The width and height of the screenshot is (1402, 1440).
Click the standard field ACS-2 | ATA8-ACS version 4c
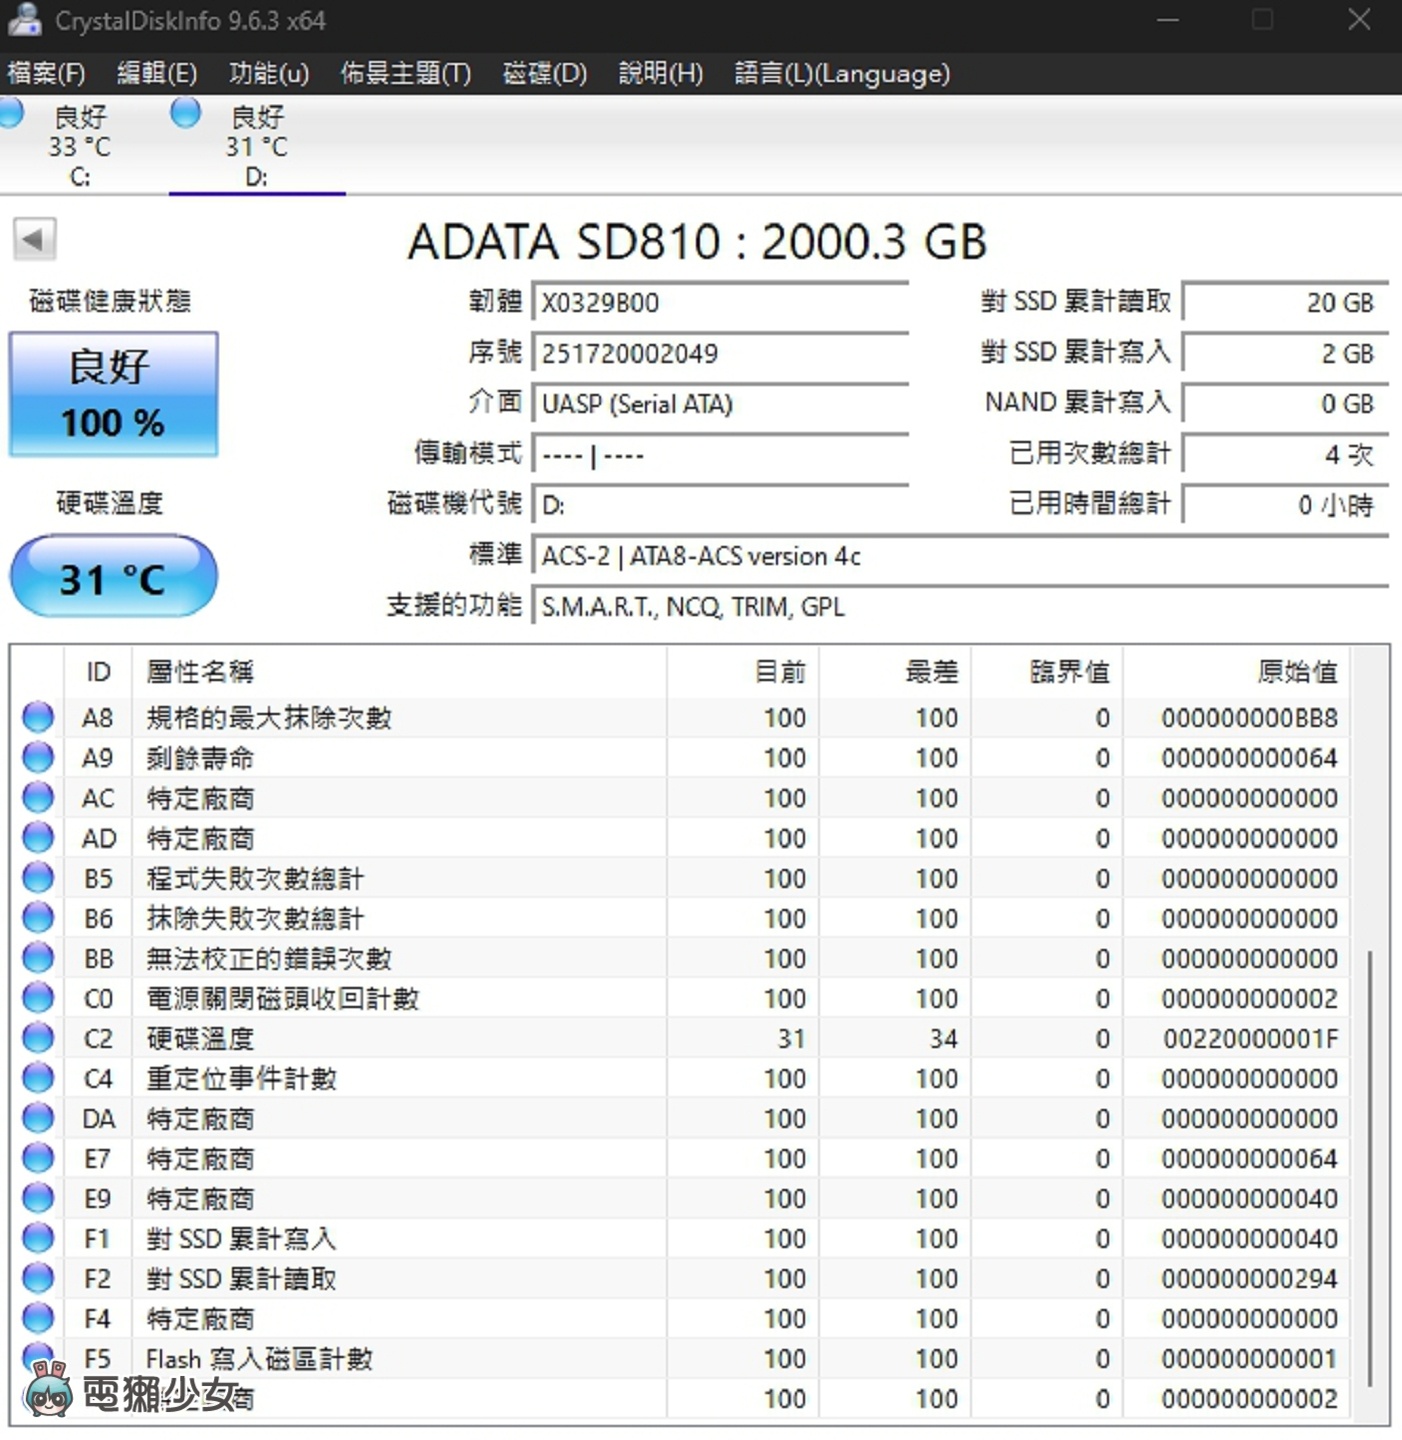coord(961,556)
